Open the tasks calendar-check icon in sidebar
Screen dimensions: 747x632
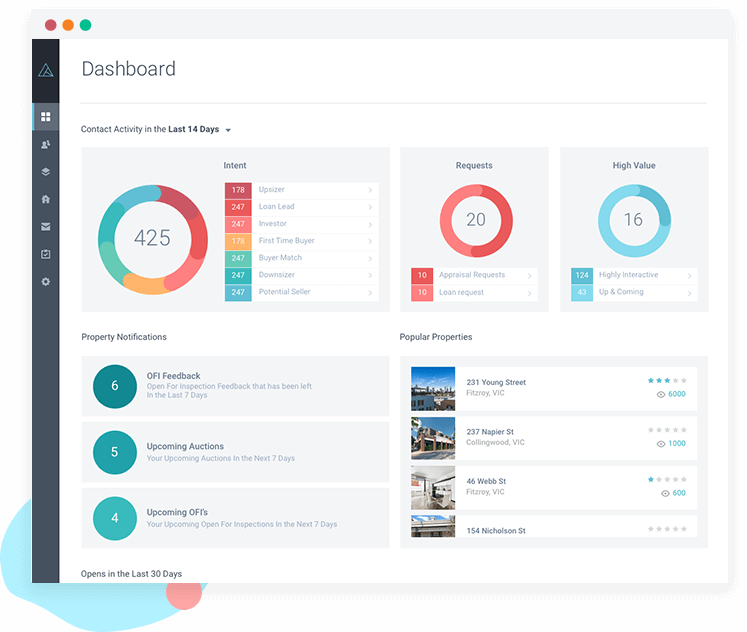coord(46,254)
